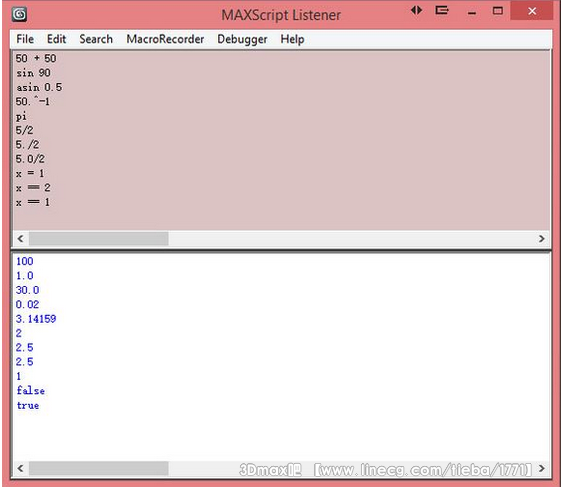Viewport: 561px width, 487px height.
Task: Open the Help menu
Action: 292,39
